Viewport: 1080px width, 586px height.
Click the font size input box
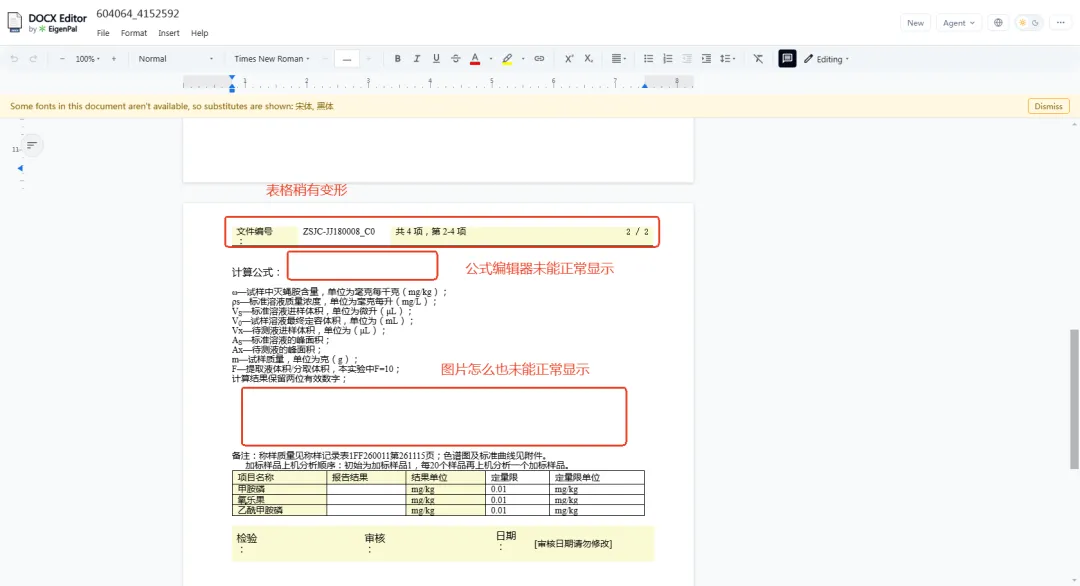point(346,59)
